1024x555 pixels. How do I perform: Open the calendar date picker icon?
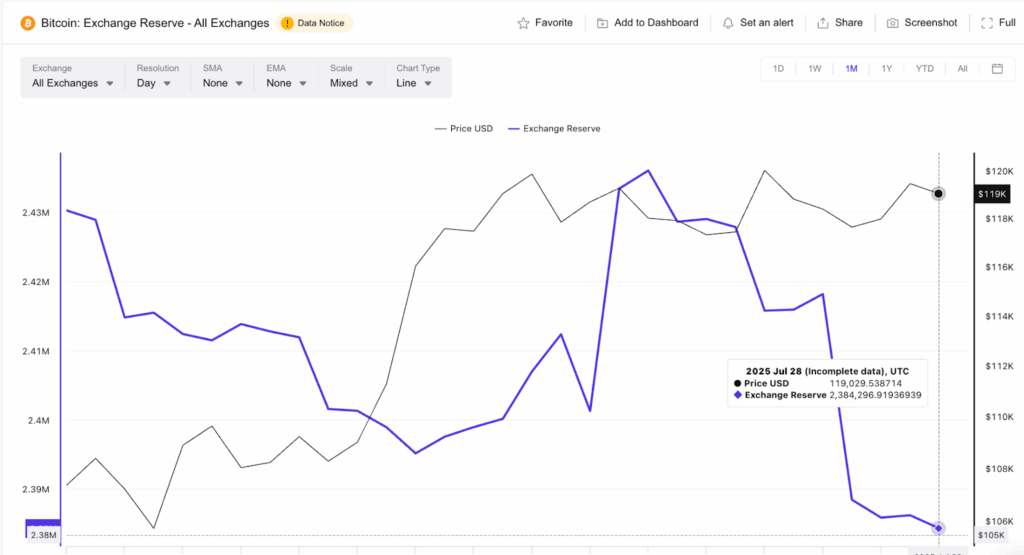tap(997, 69)
